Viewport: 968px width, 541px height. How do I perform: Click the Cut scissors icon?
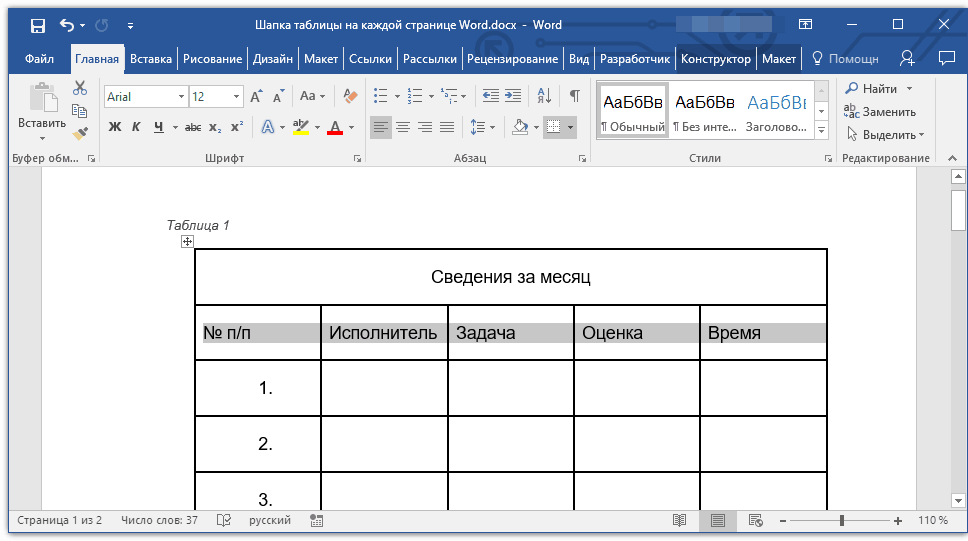pos(80,88)
